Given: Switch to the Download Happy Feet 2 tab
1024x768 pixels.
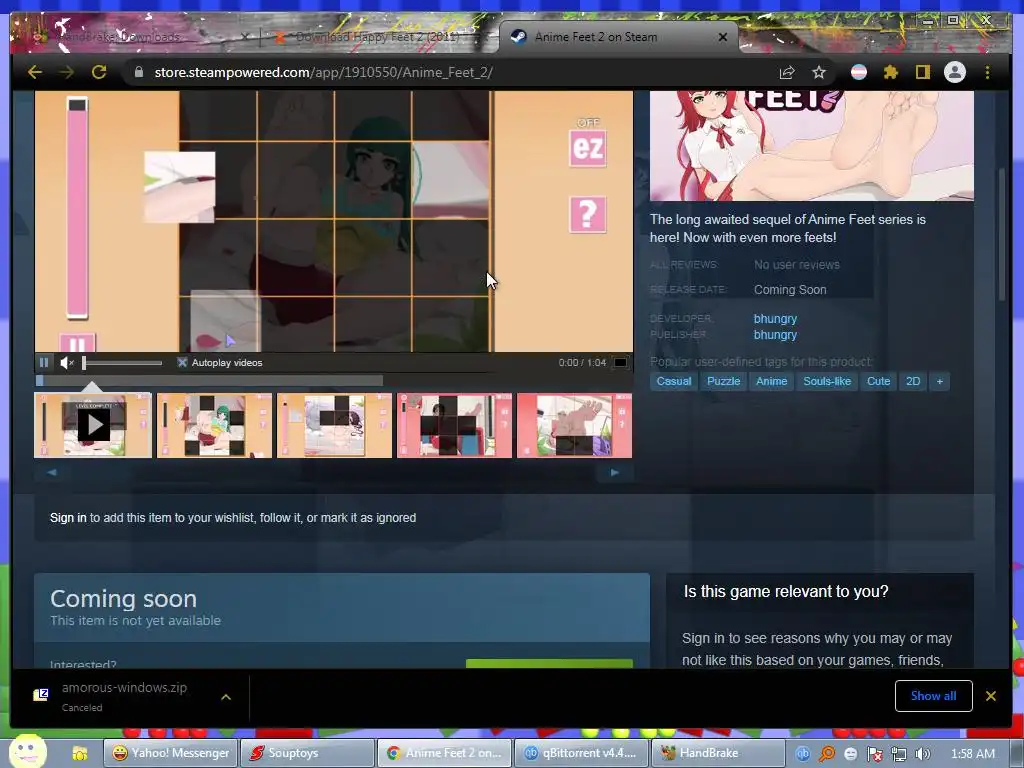Looking at the screenshot, I should [377, 37].
